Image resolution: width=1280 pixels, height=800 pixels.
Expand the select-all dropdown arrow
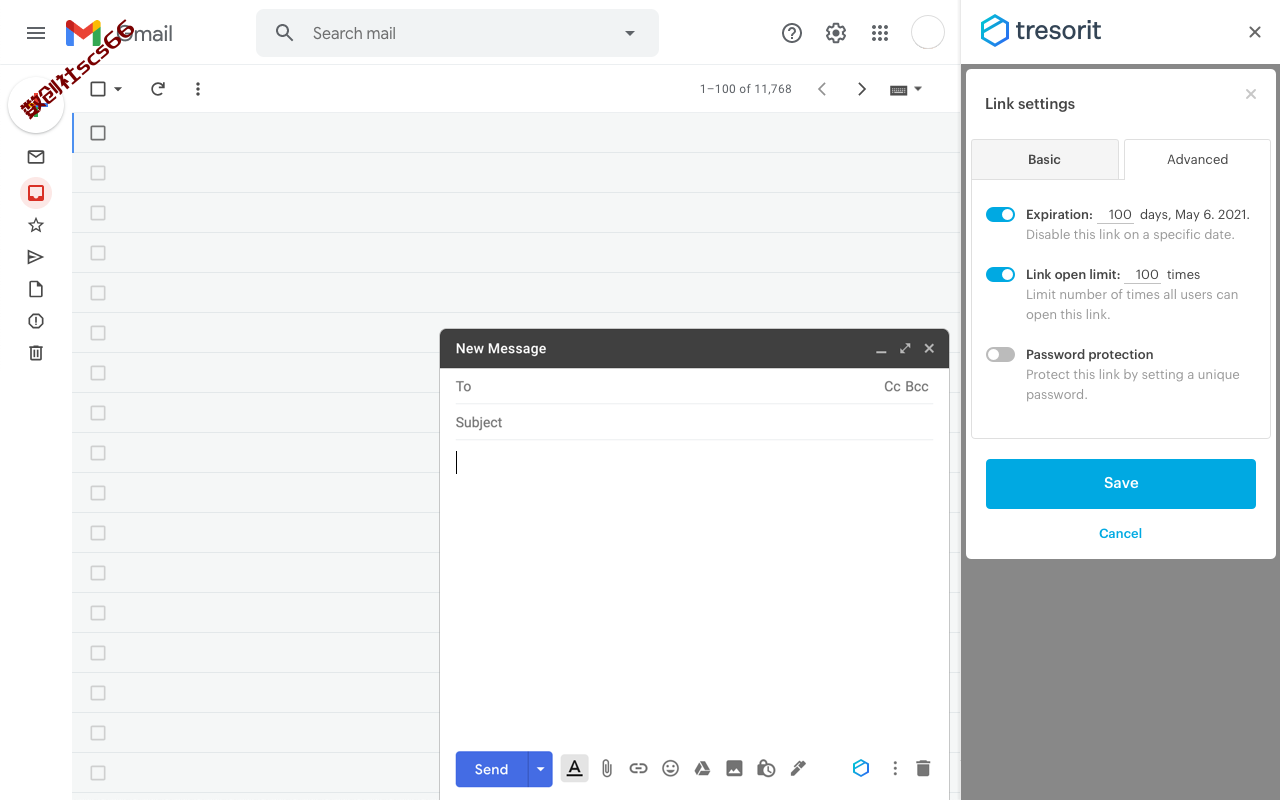pos(118,89)
